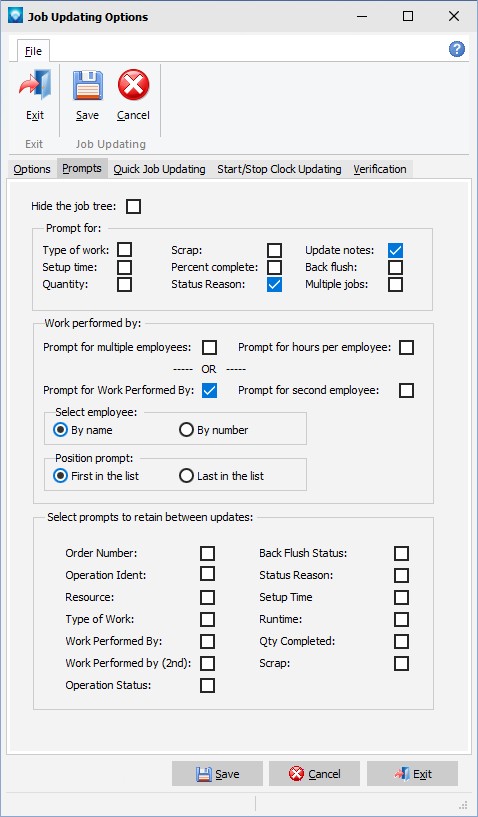Click the red Cancel ribbon icon

pyautogui.click(x=133, y=84)
